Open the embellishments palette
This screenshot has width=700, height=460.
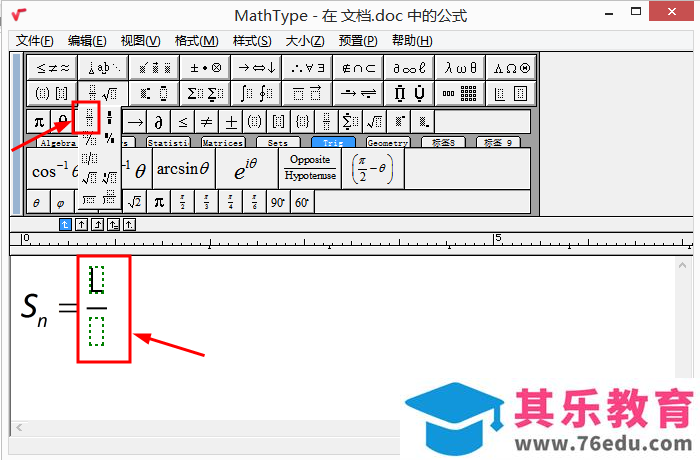click(154, 67)
